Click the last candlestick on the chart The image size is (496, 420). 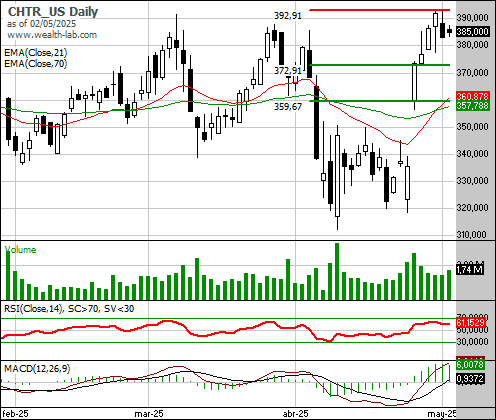coord(450,31)
